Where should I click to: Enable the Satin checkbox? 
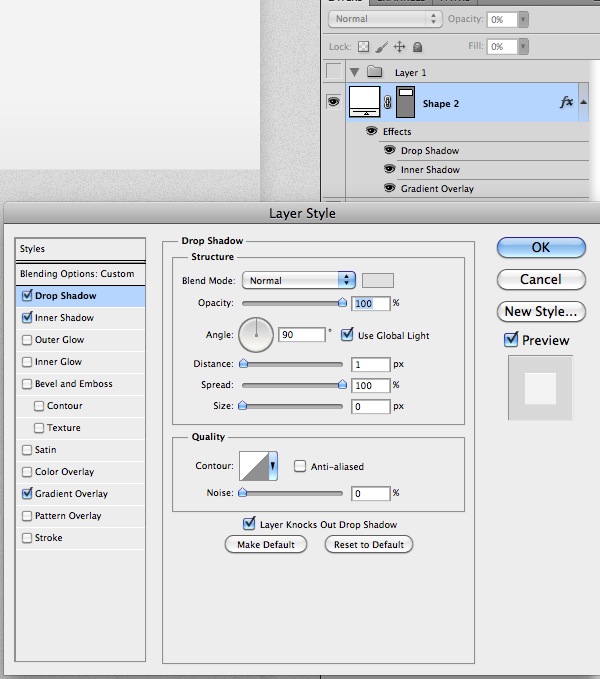(x=27, y=450)
